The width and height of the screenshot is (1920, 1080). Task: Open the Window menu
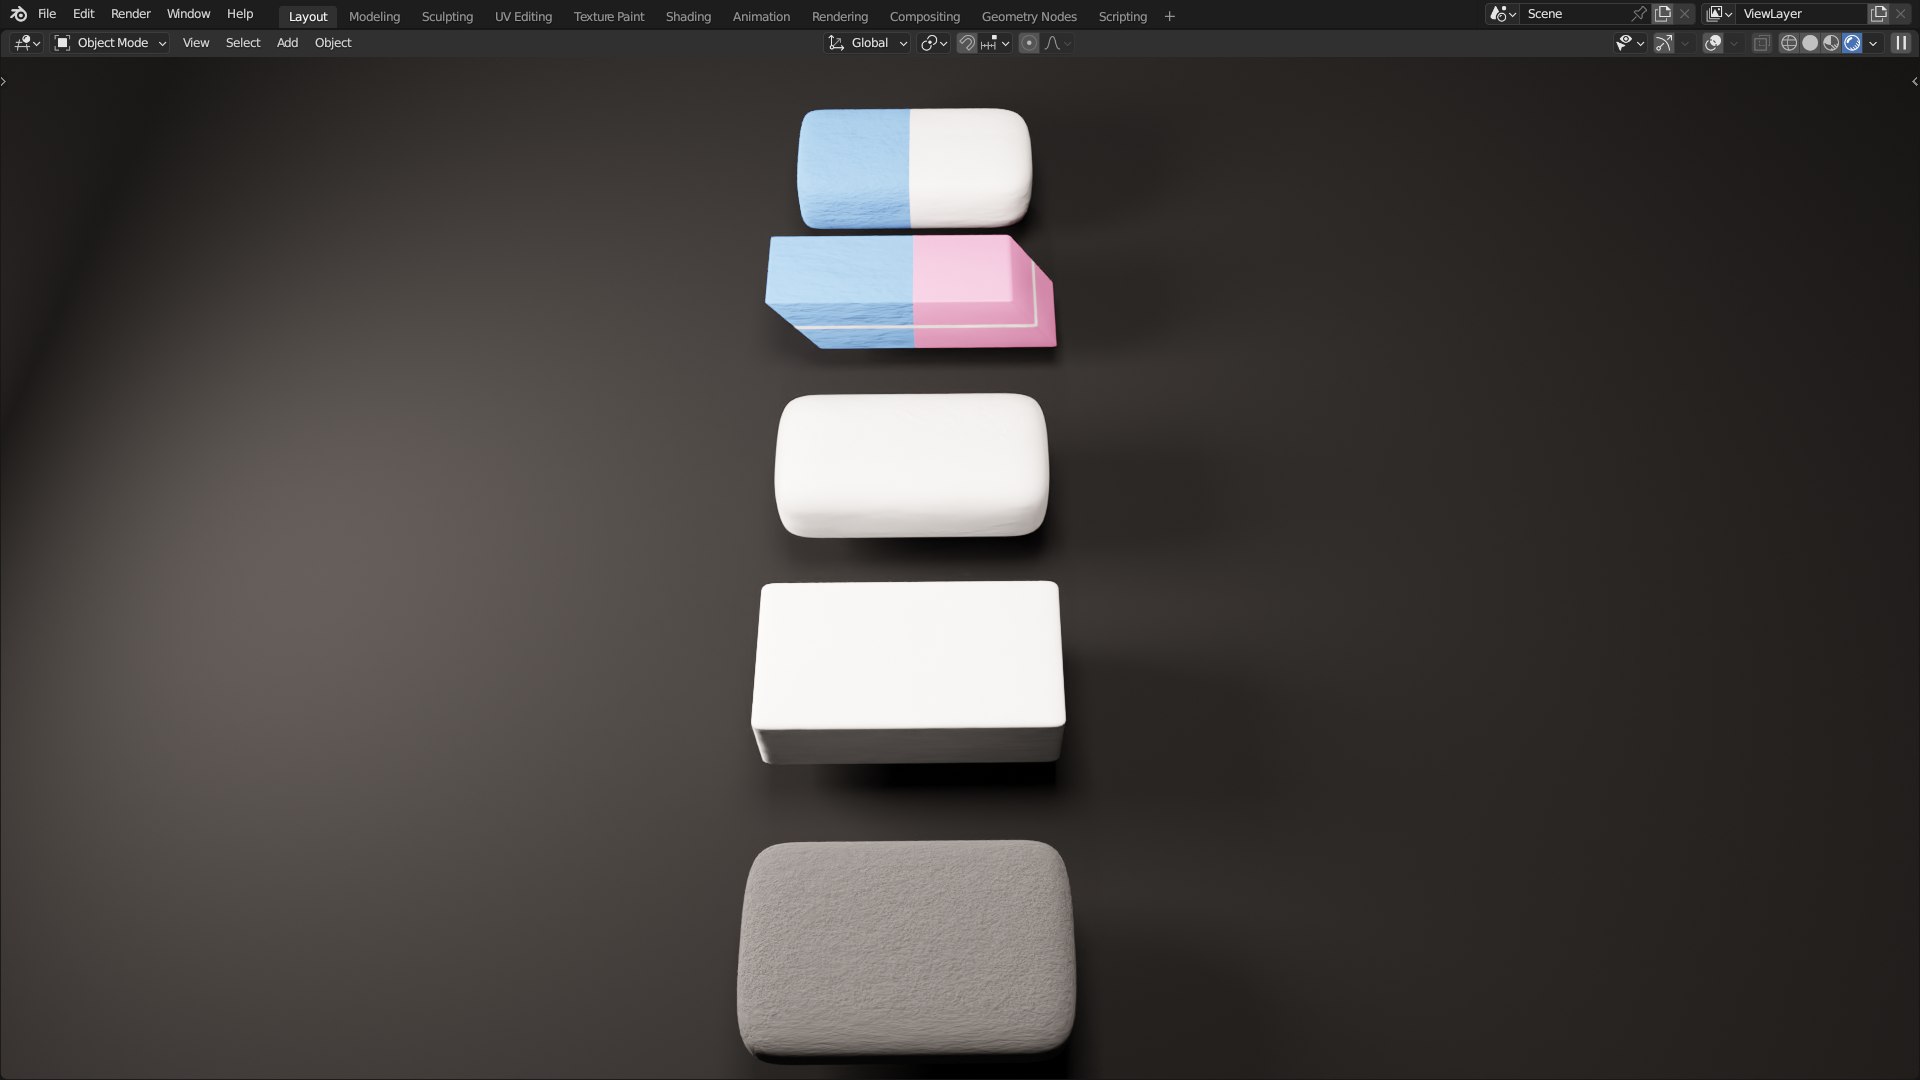point(188,14)
